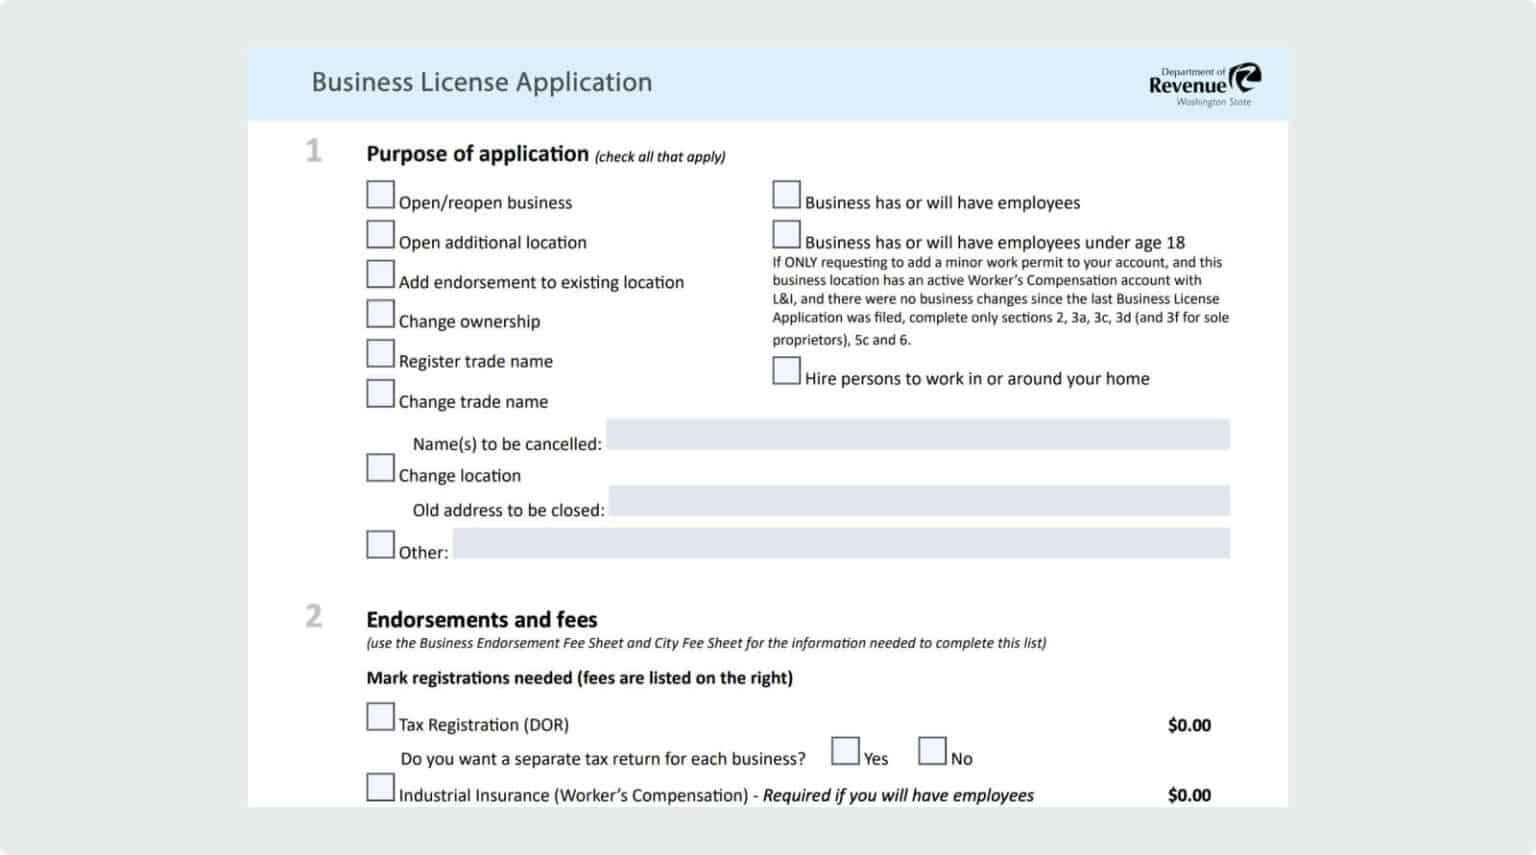Enable Industrial Insurance Worker's Compensation
This screenshot has height=855, width=1536.
pyautogui.click(x=380, y=787)
